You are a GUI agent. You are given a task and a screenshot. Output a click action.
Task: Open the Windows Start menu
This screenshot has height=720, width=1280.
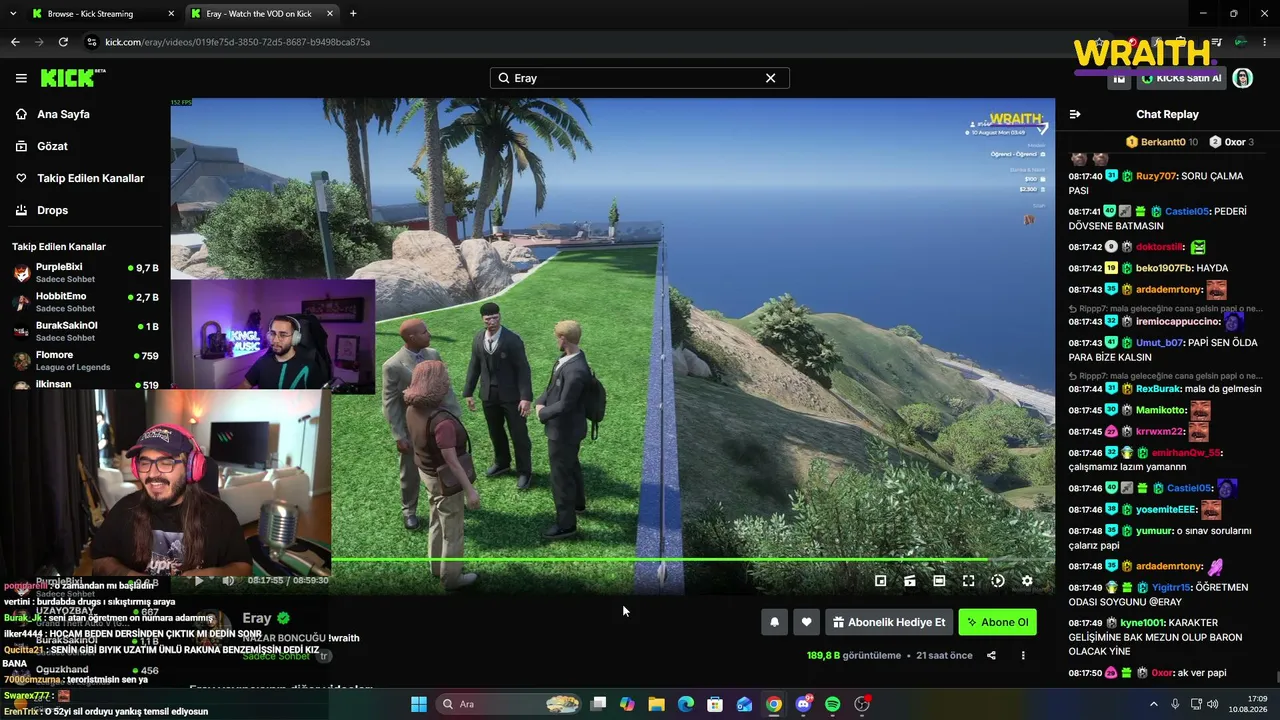point(418,704)
